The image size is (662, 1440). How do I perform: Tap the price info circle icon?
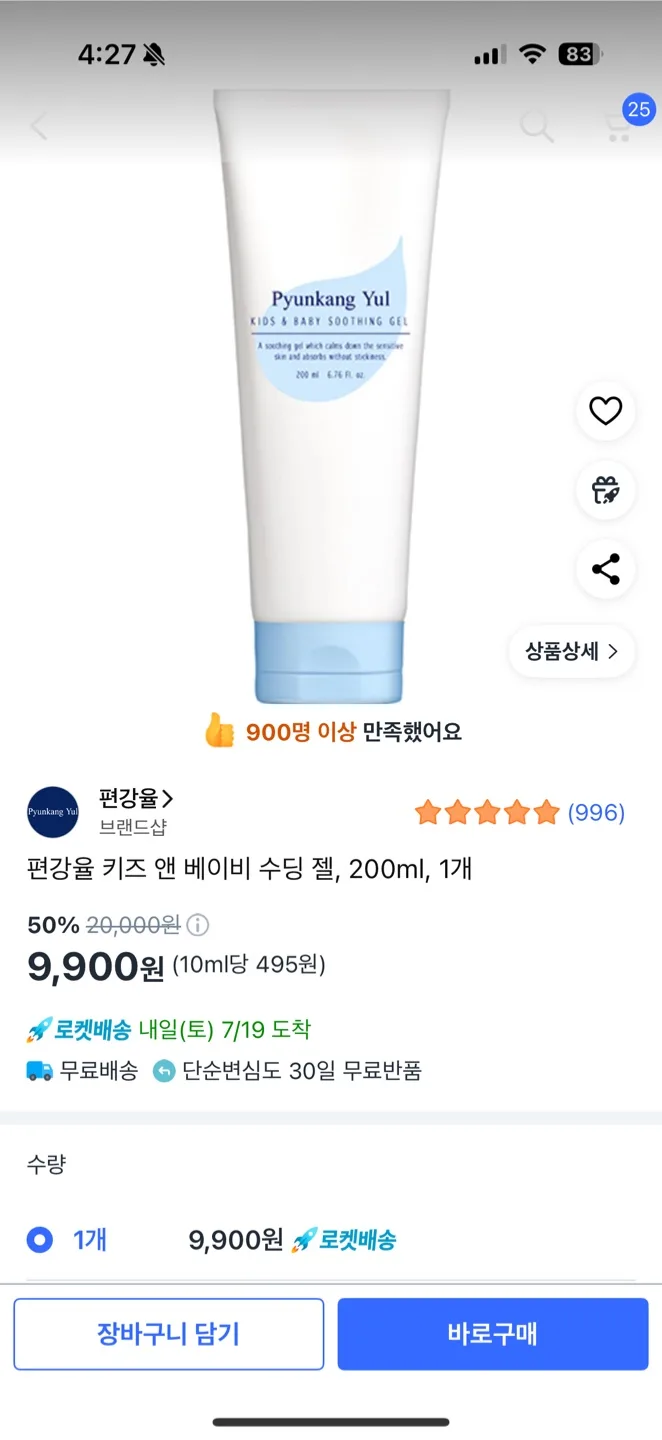(198, 925)
